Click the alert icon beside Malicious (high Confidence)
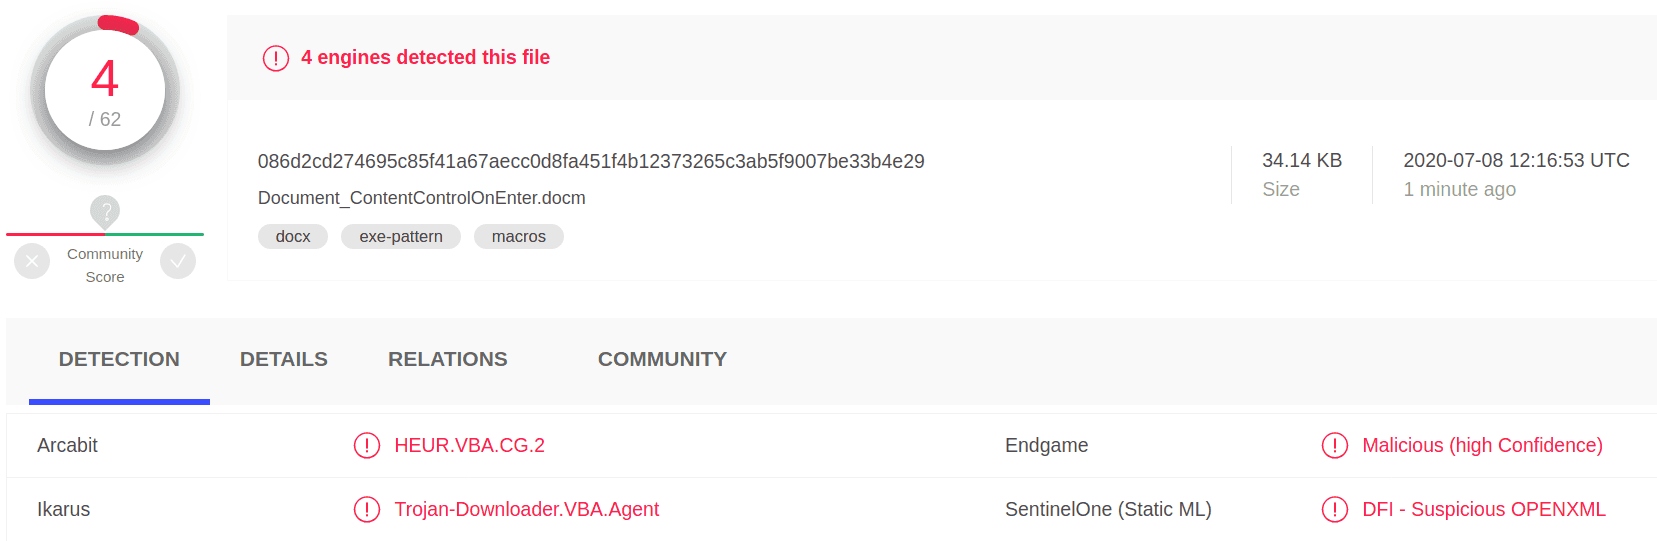This screenshot has width=1657, height=541. pyautogui.click(x=1335, y=445)
